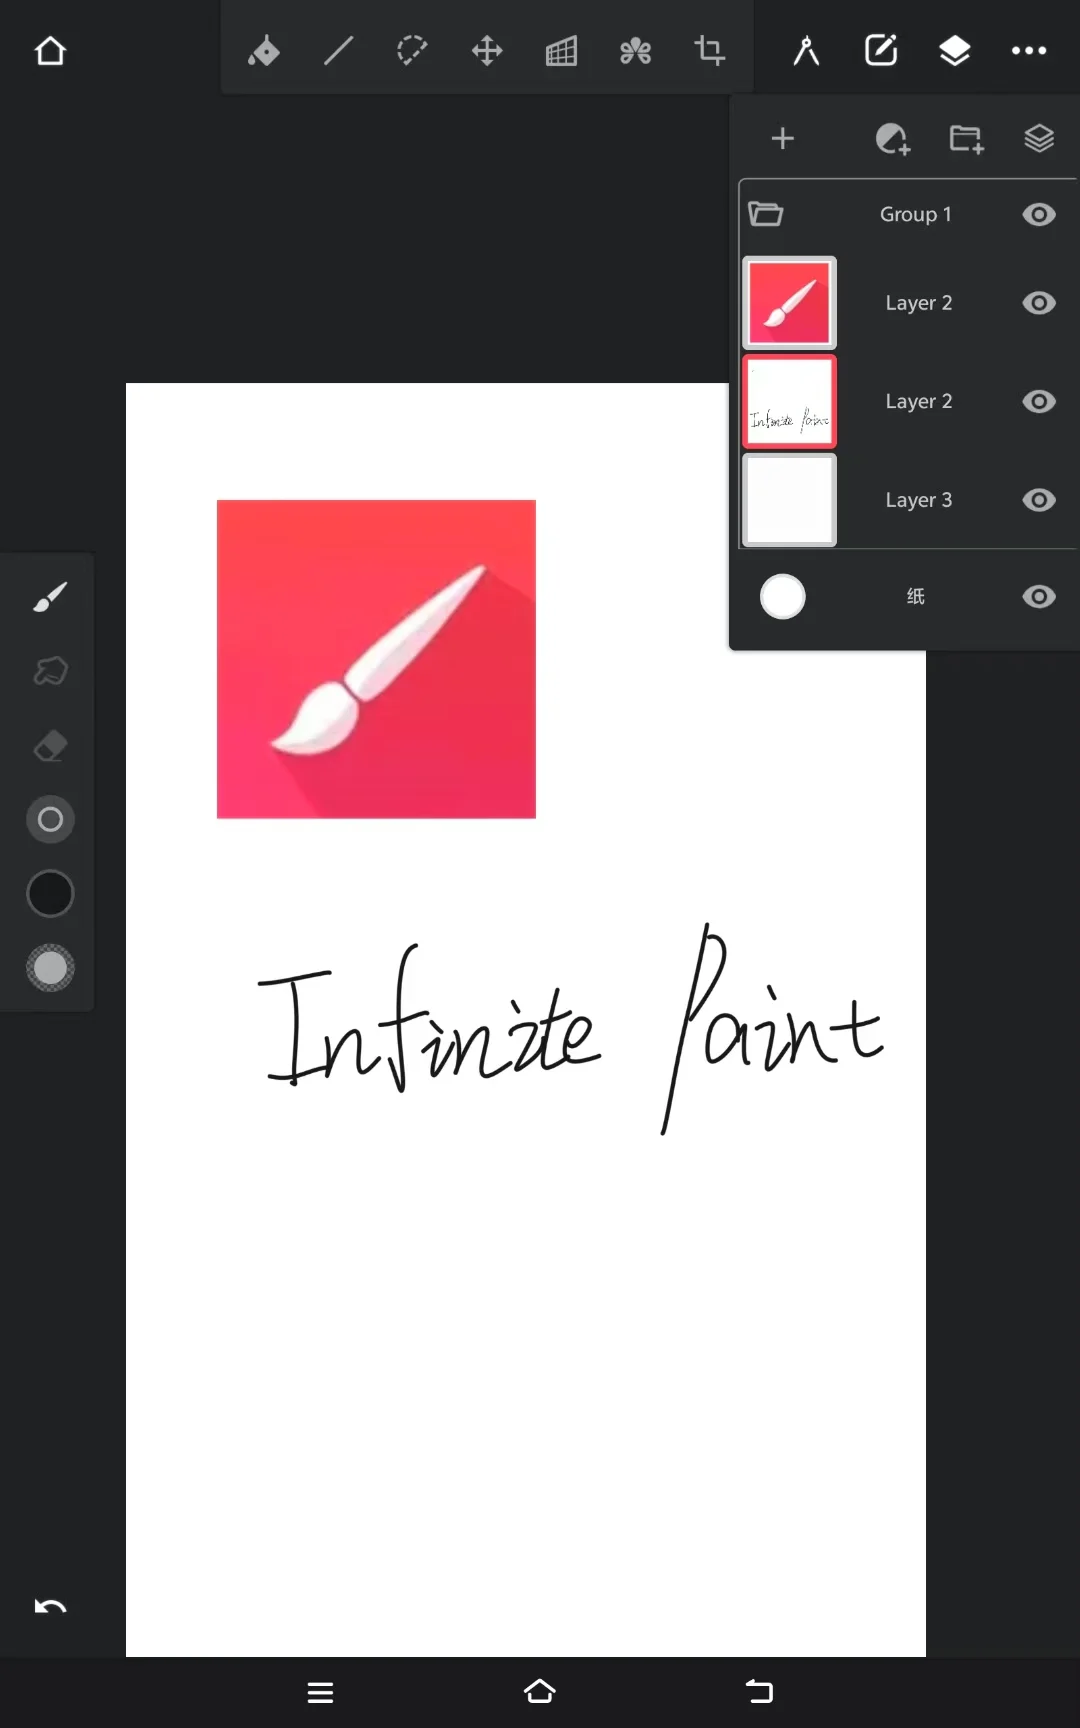The width and height of the screenshot is (1080, 1728).
Task: Open the three-dot more options menu
Action: (1029, 50)
